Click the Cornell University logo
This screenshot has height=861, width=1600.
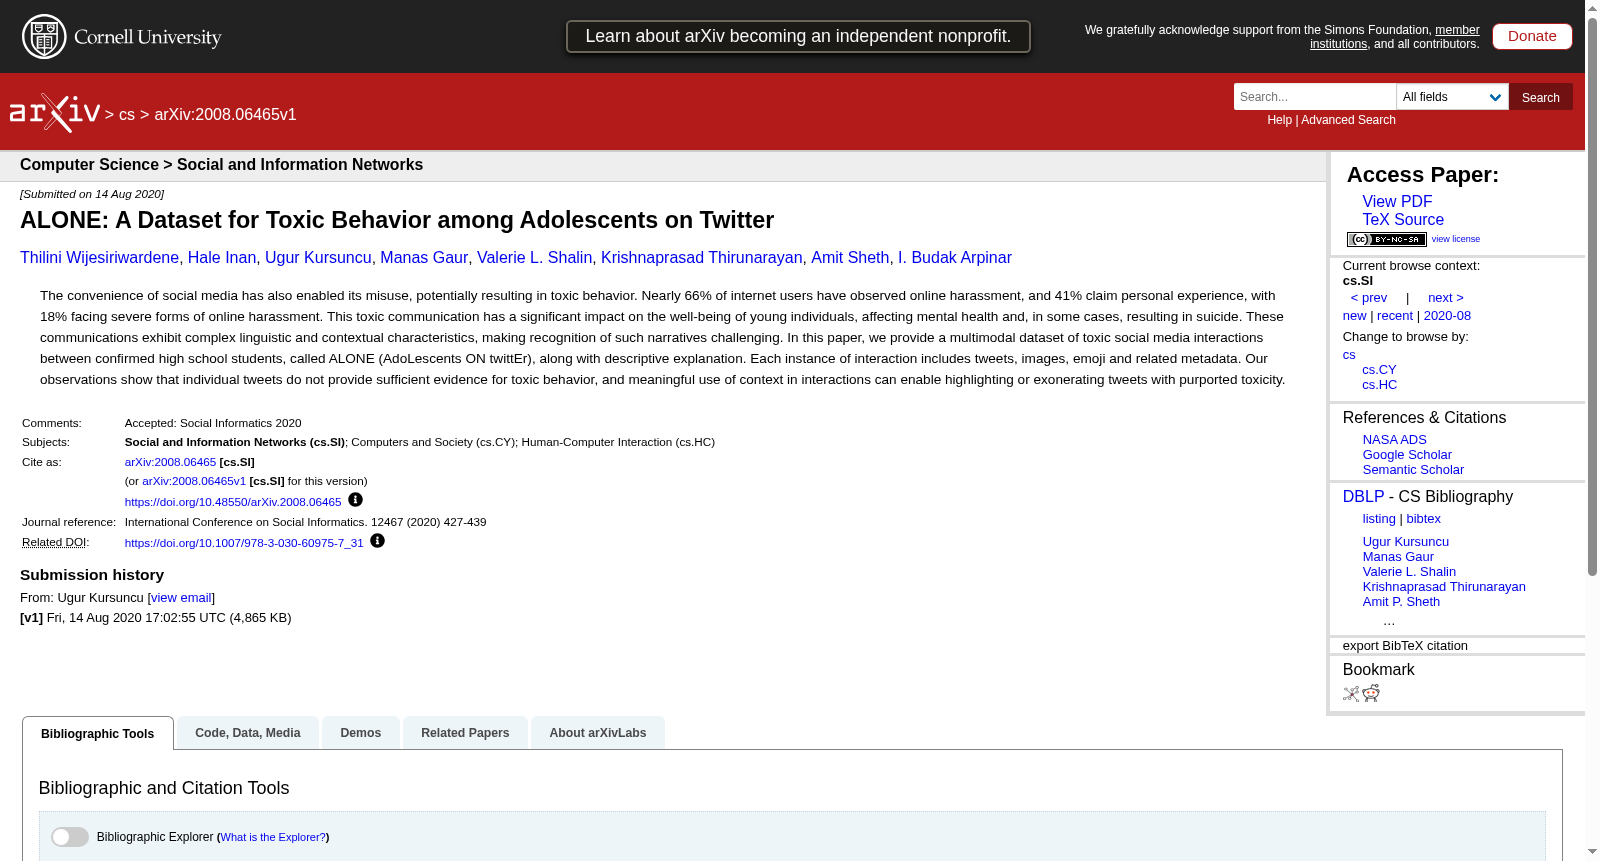click(x=122, y=37)
